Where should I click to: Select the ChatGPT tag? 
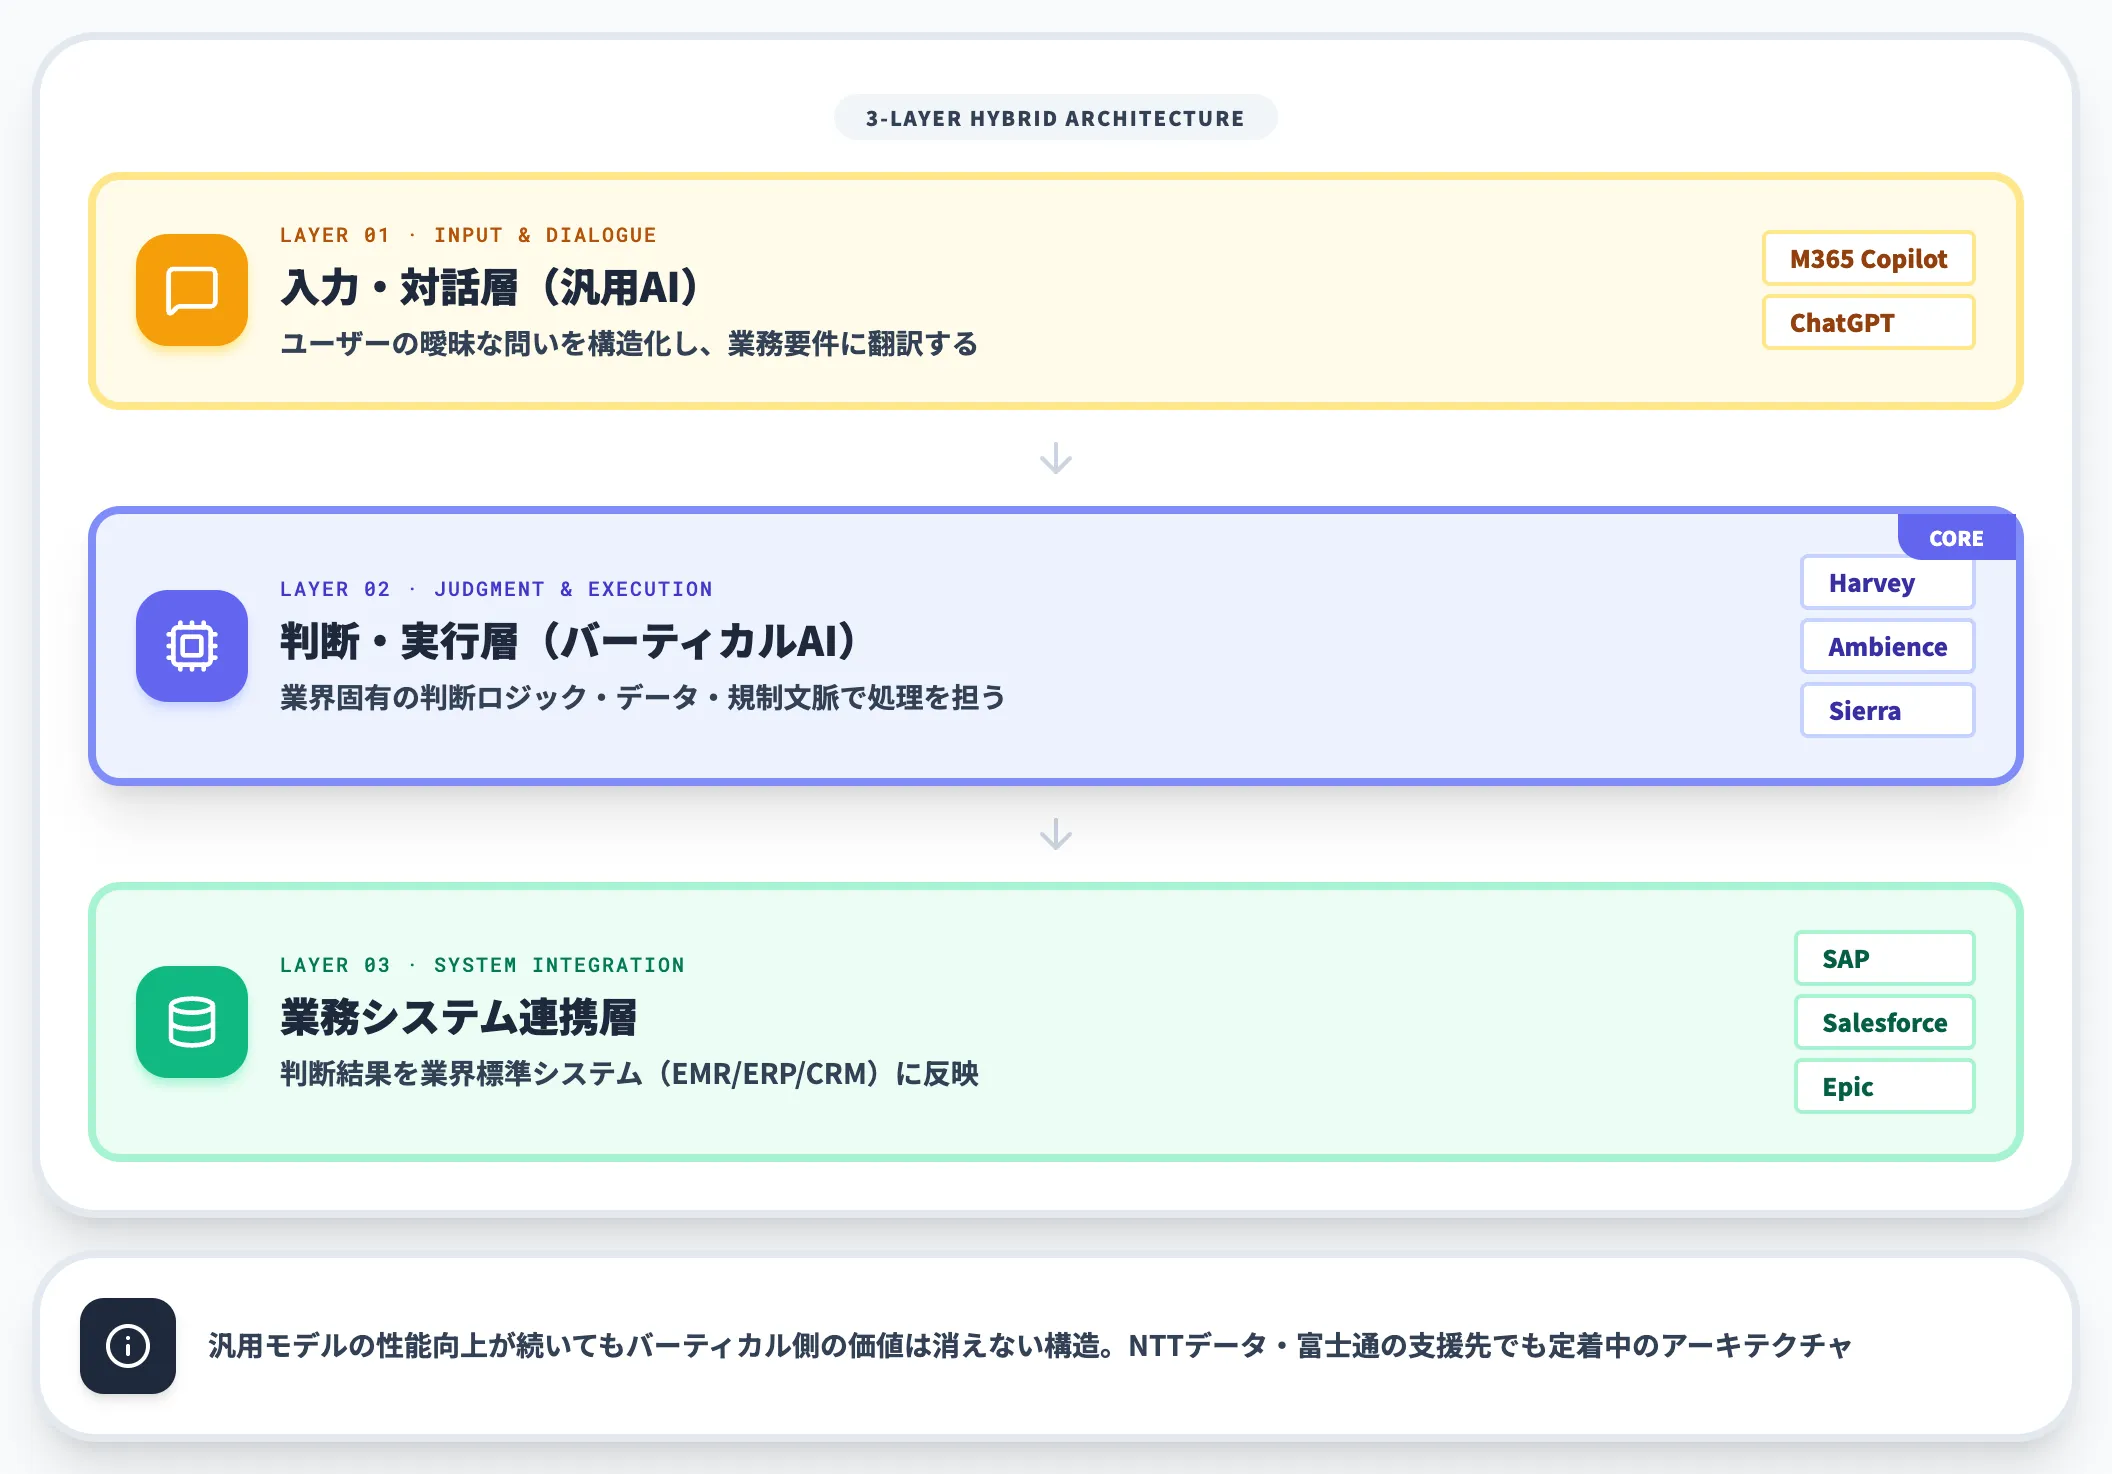pos(1868,323)
